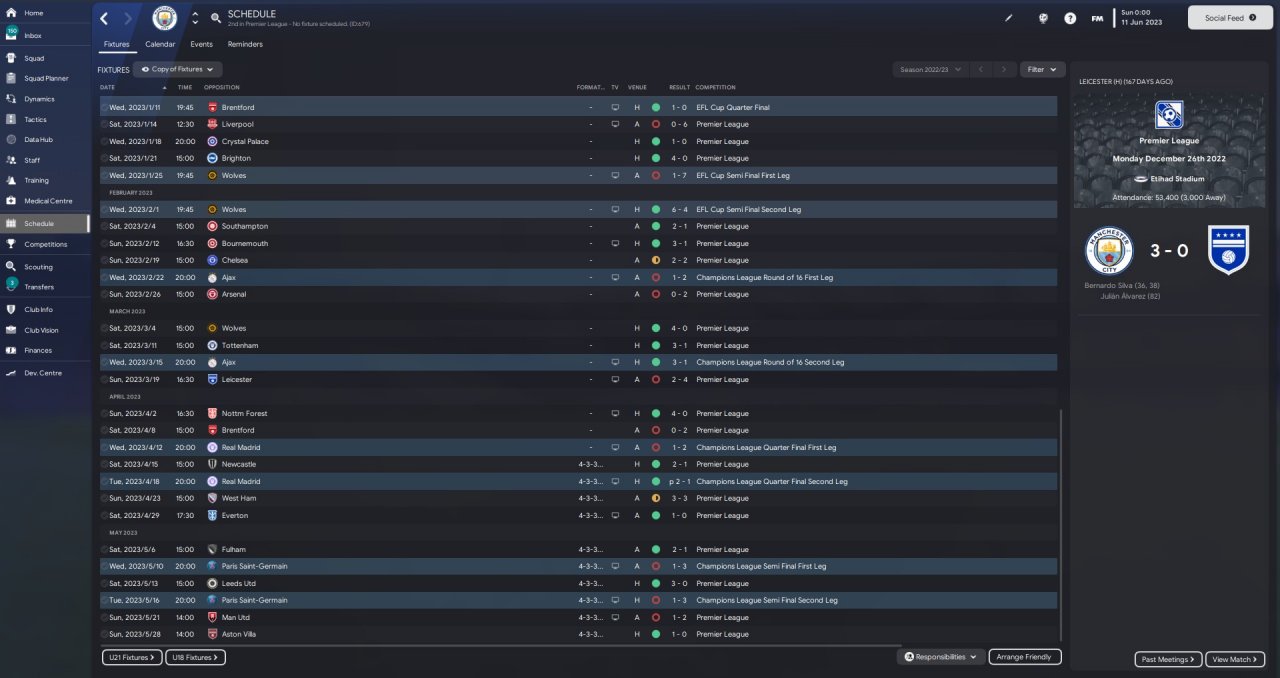Open Squad Planner in the sidebar
Viewport: 1280px width, 678px height.
46,78
